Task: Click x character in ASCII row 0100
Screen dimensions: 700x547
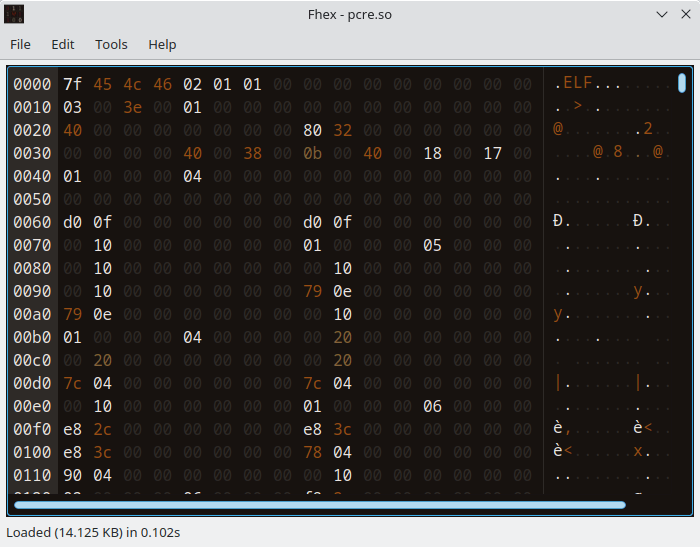Action: click(x=638, y=451)
